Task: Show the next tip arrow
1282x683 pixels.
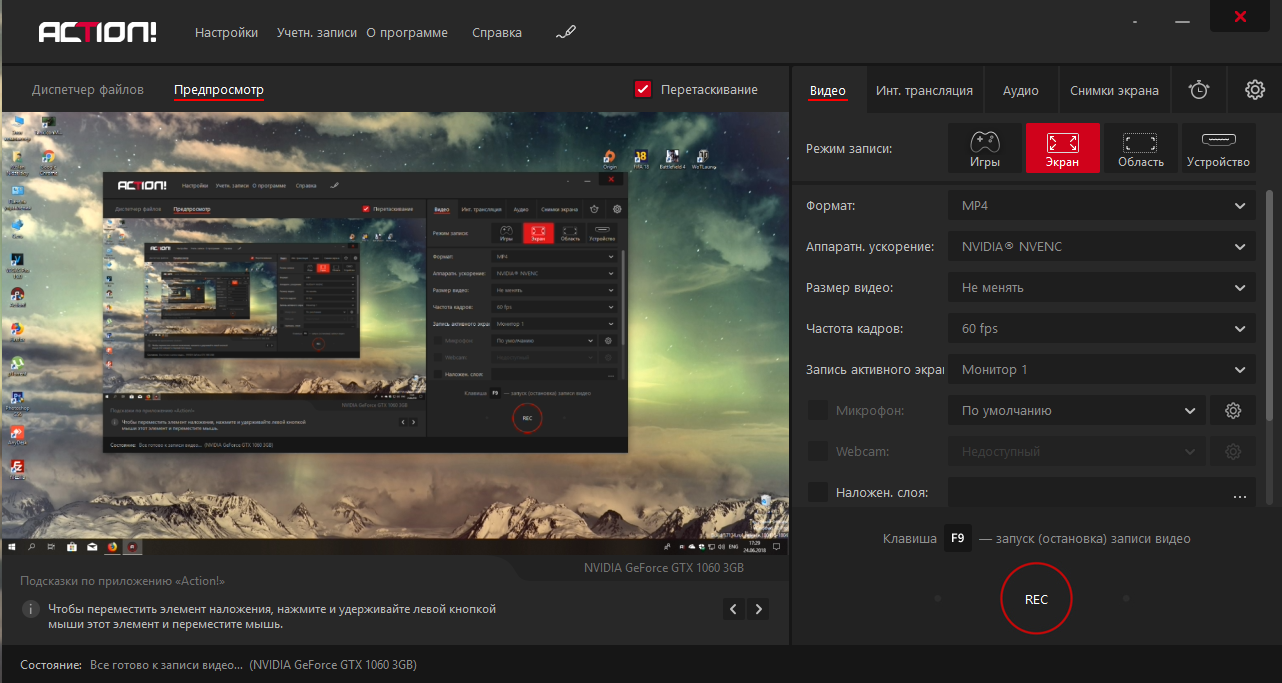Action: coord(758,609)
